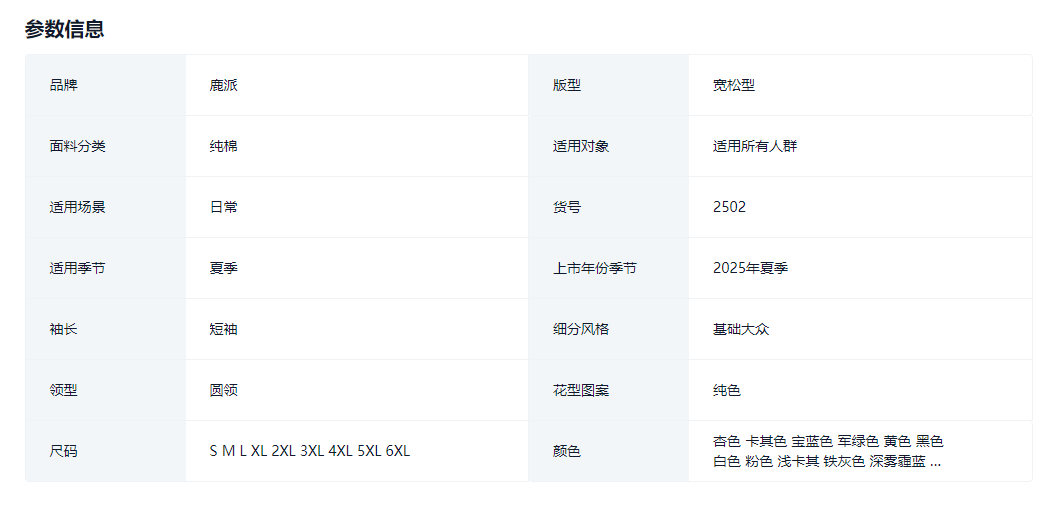Click the 尺码 label cell
Viewport: 1059px width, 517px height.
pyautogui.click(x=63, y=451)
